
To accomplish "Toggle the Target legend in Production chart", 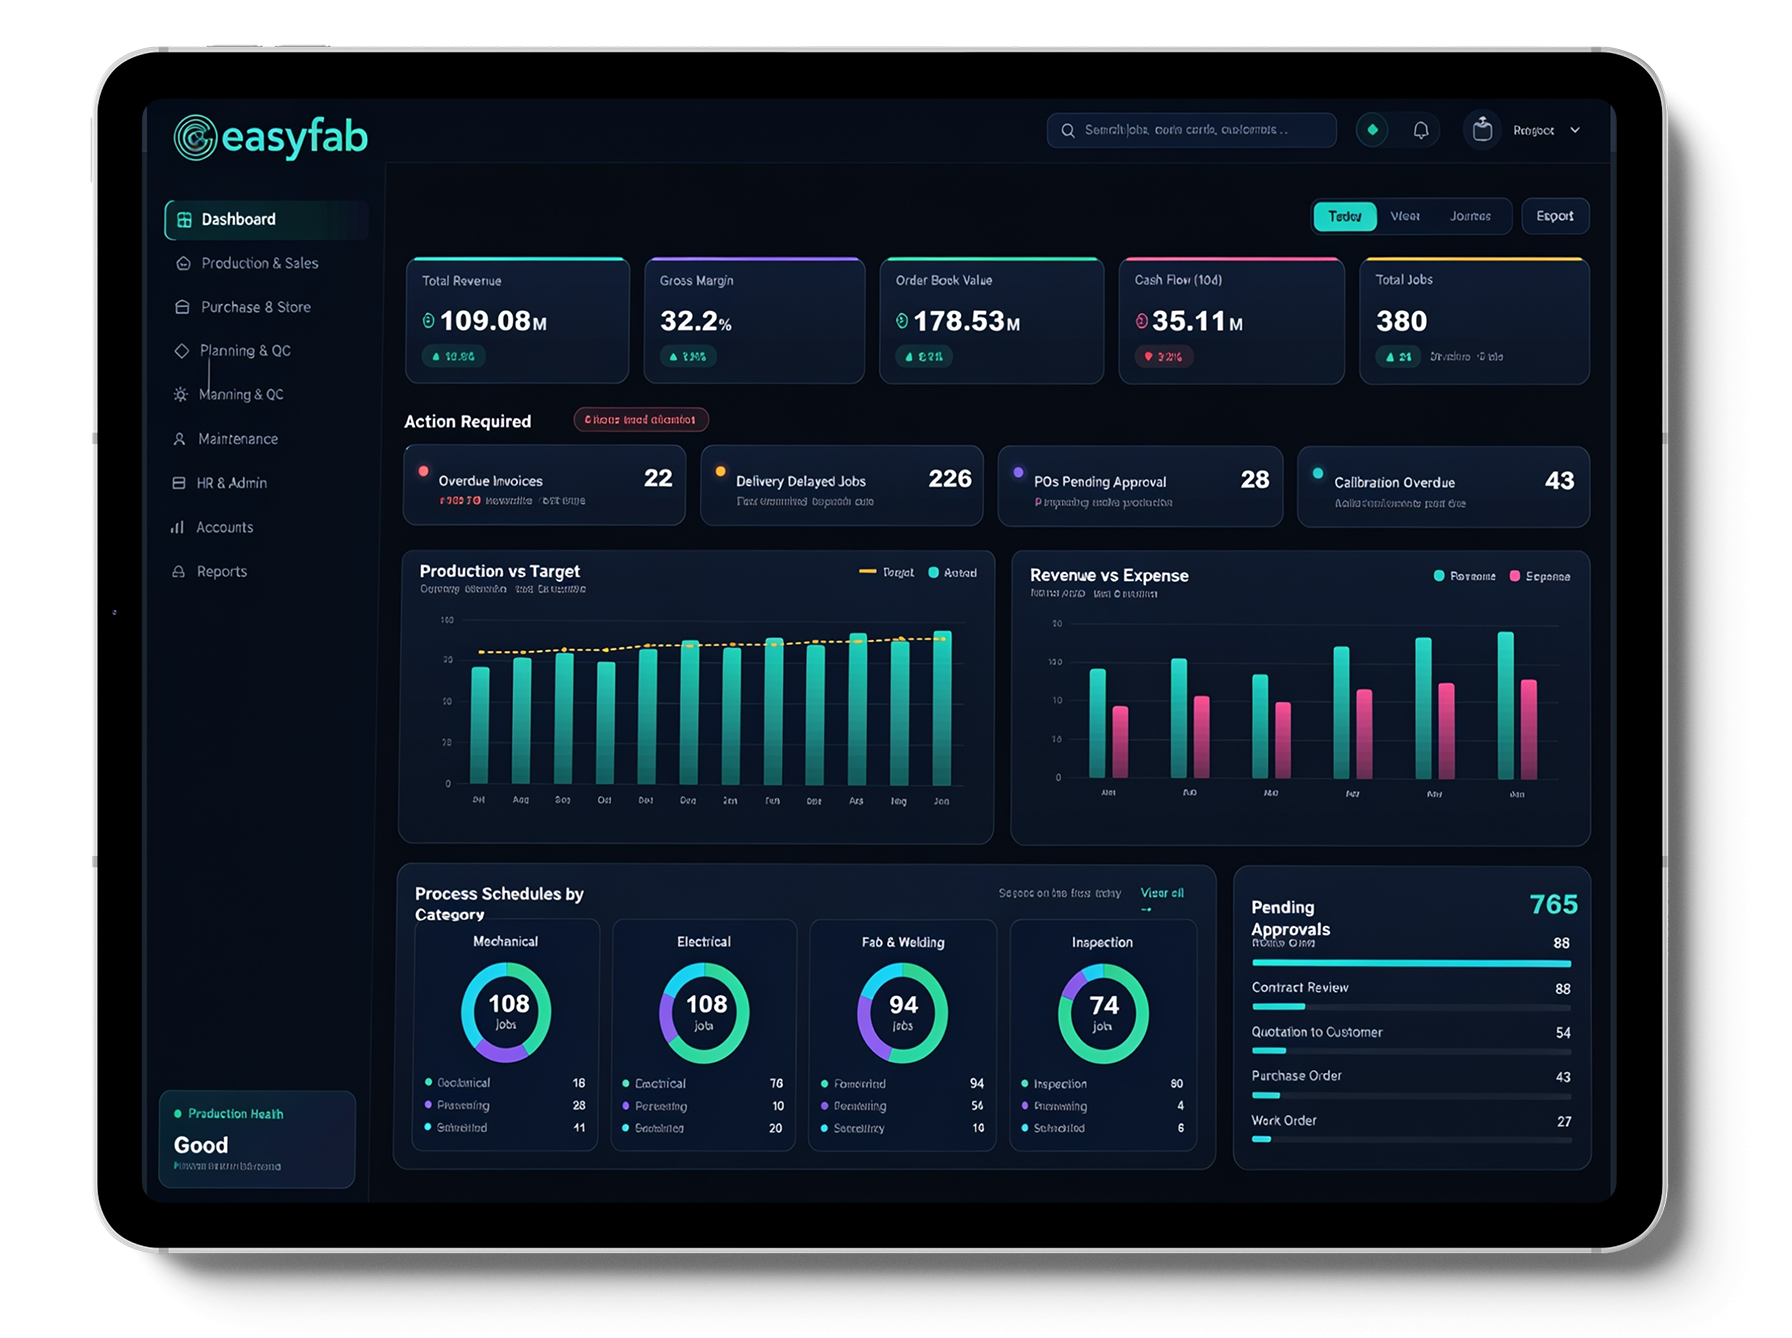I will (887, 573).
